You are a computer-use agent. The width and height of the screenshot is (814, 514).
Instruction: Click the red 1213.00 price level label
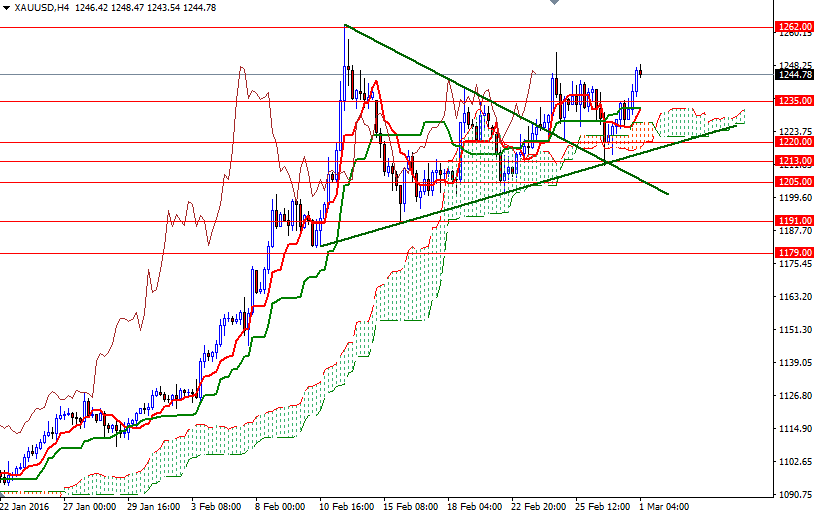(794, 161)
